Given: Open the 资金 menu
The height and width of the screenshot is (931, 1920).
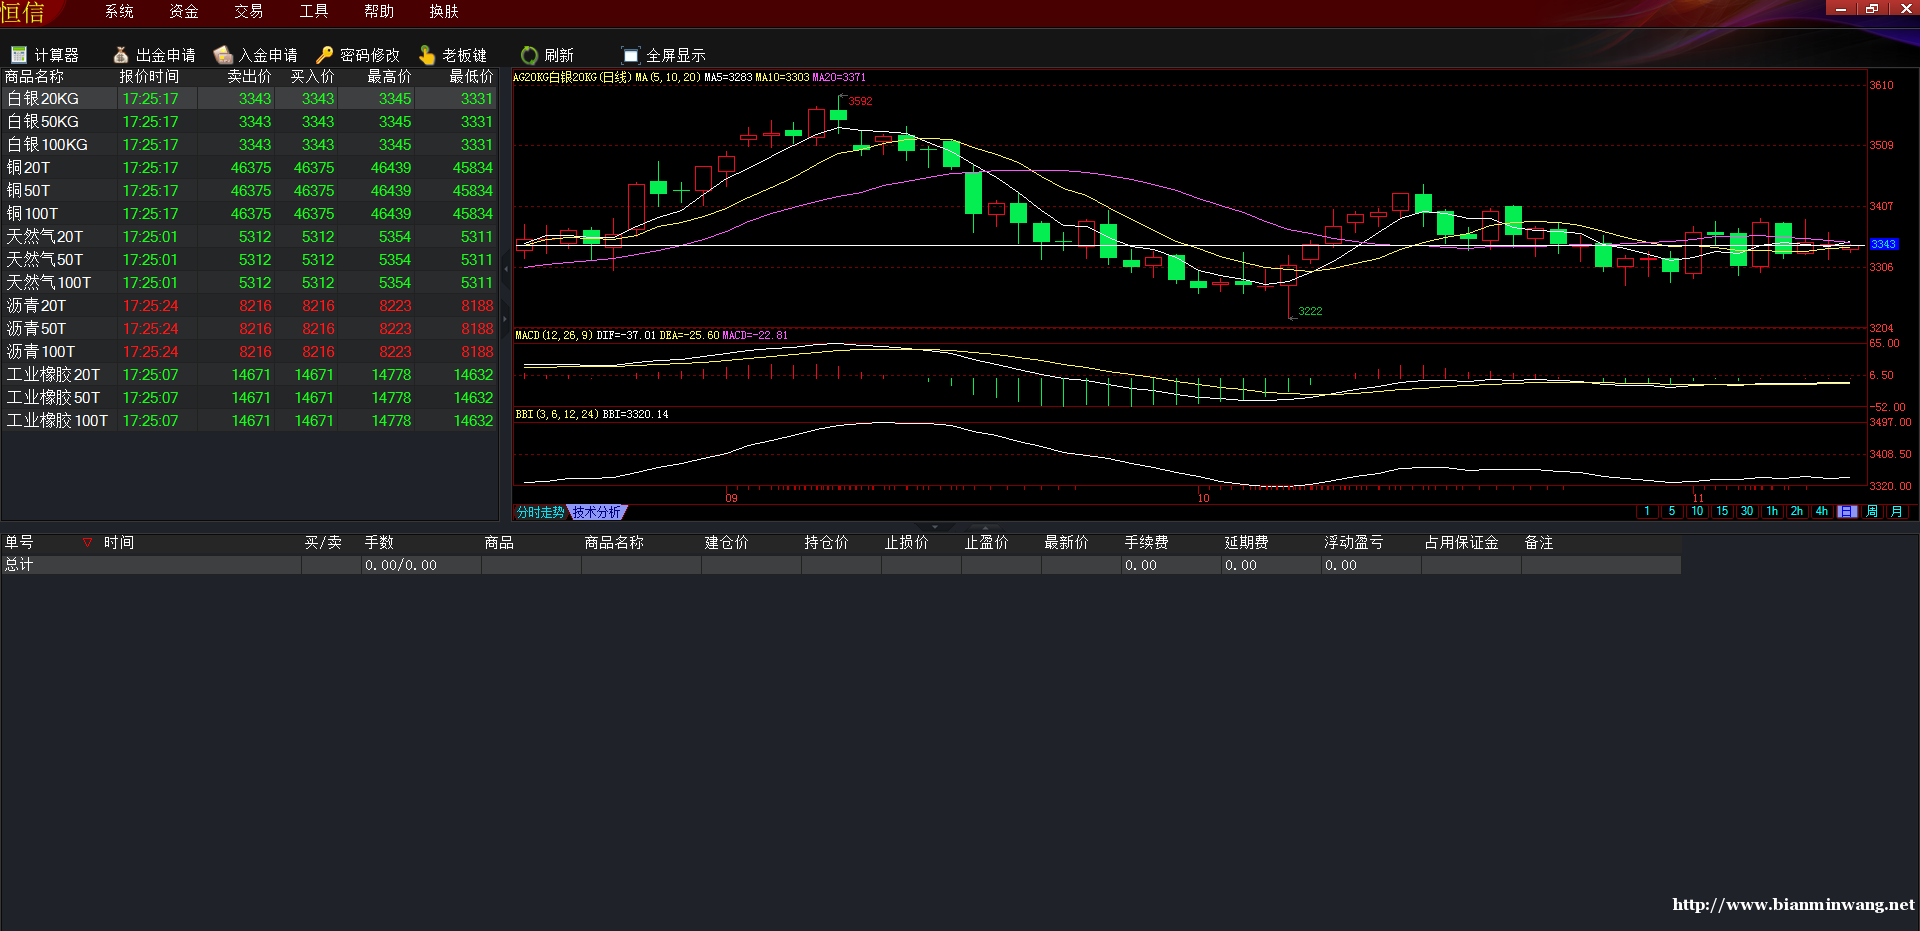Looking at the screenshot, I should (x=184, y=11).
